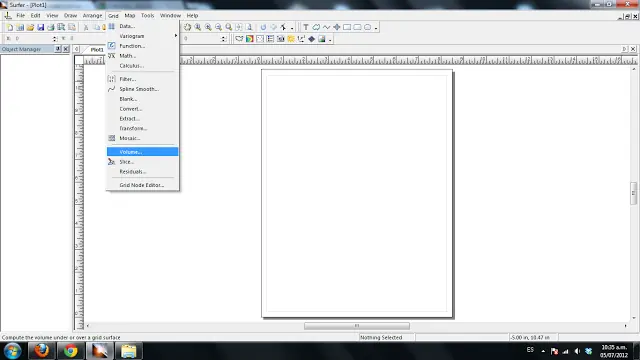Click the tab scroll right arrow

point(624,49)
